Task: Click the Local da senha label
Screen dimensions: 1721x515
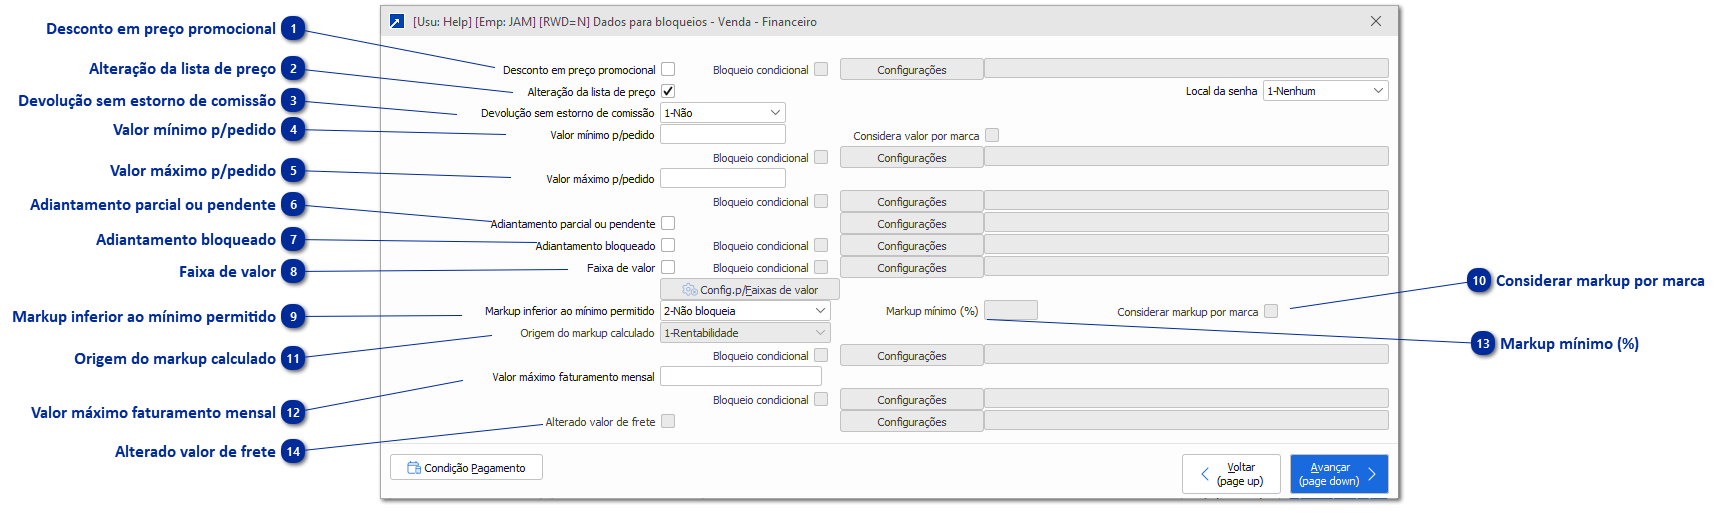Action: pos(1221,91)
